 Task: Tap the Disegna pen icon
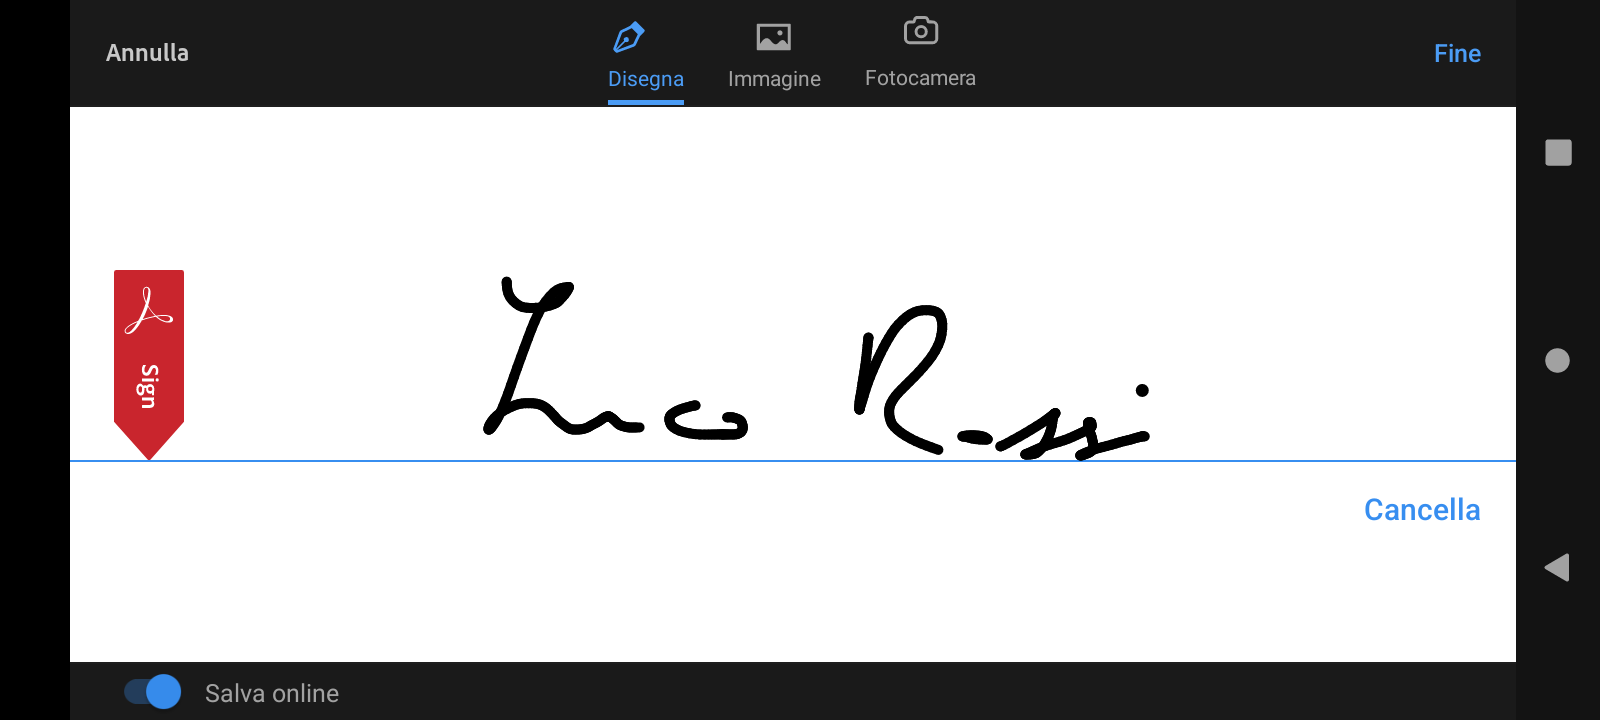[x=628, y=38]
